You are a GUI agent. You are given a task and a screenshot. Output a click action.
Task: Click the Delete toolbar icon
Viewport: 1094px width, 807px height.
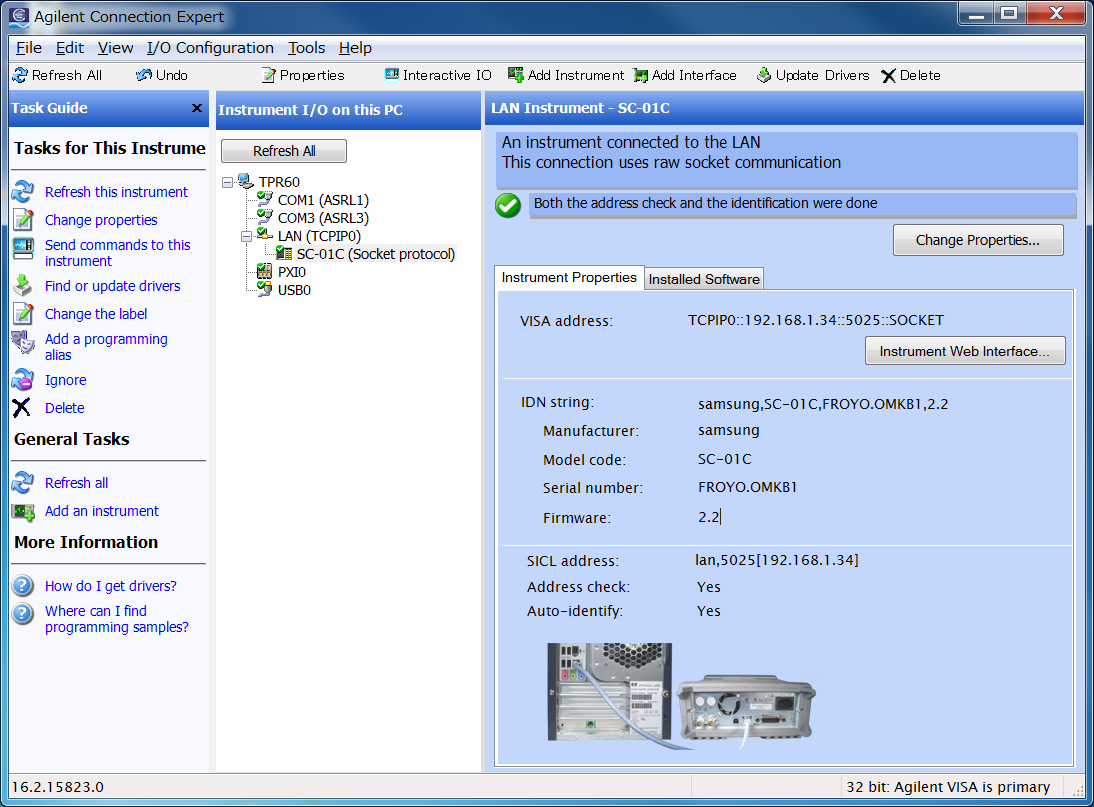(888, 76)
